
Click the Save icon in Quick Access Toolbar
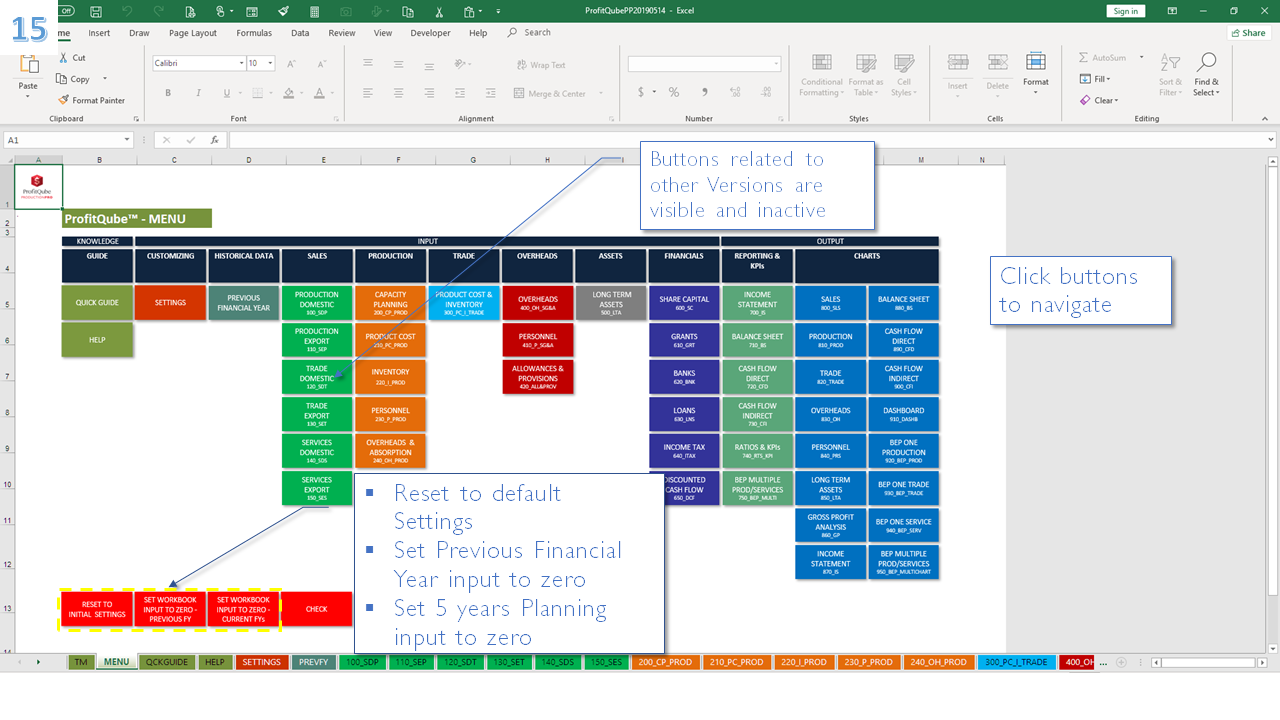pos(95,11)
